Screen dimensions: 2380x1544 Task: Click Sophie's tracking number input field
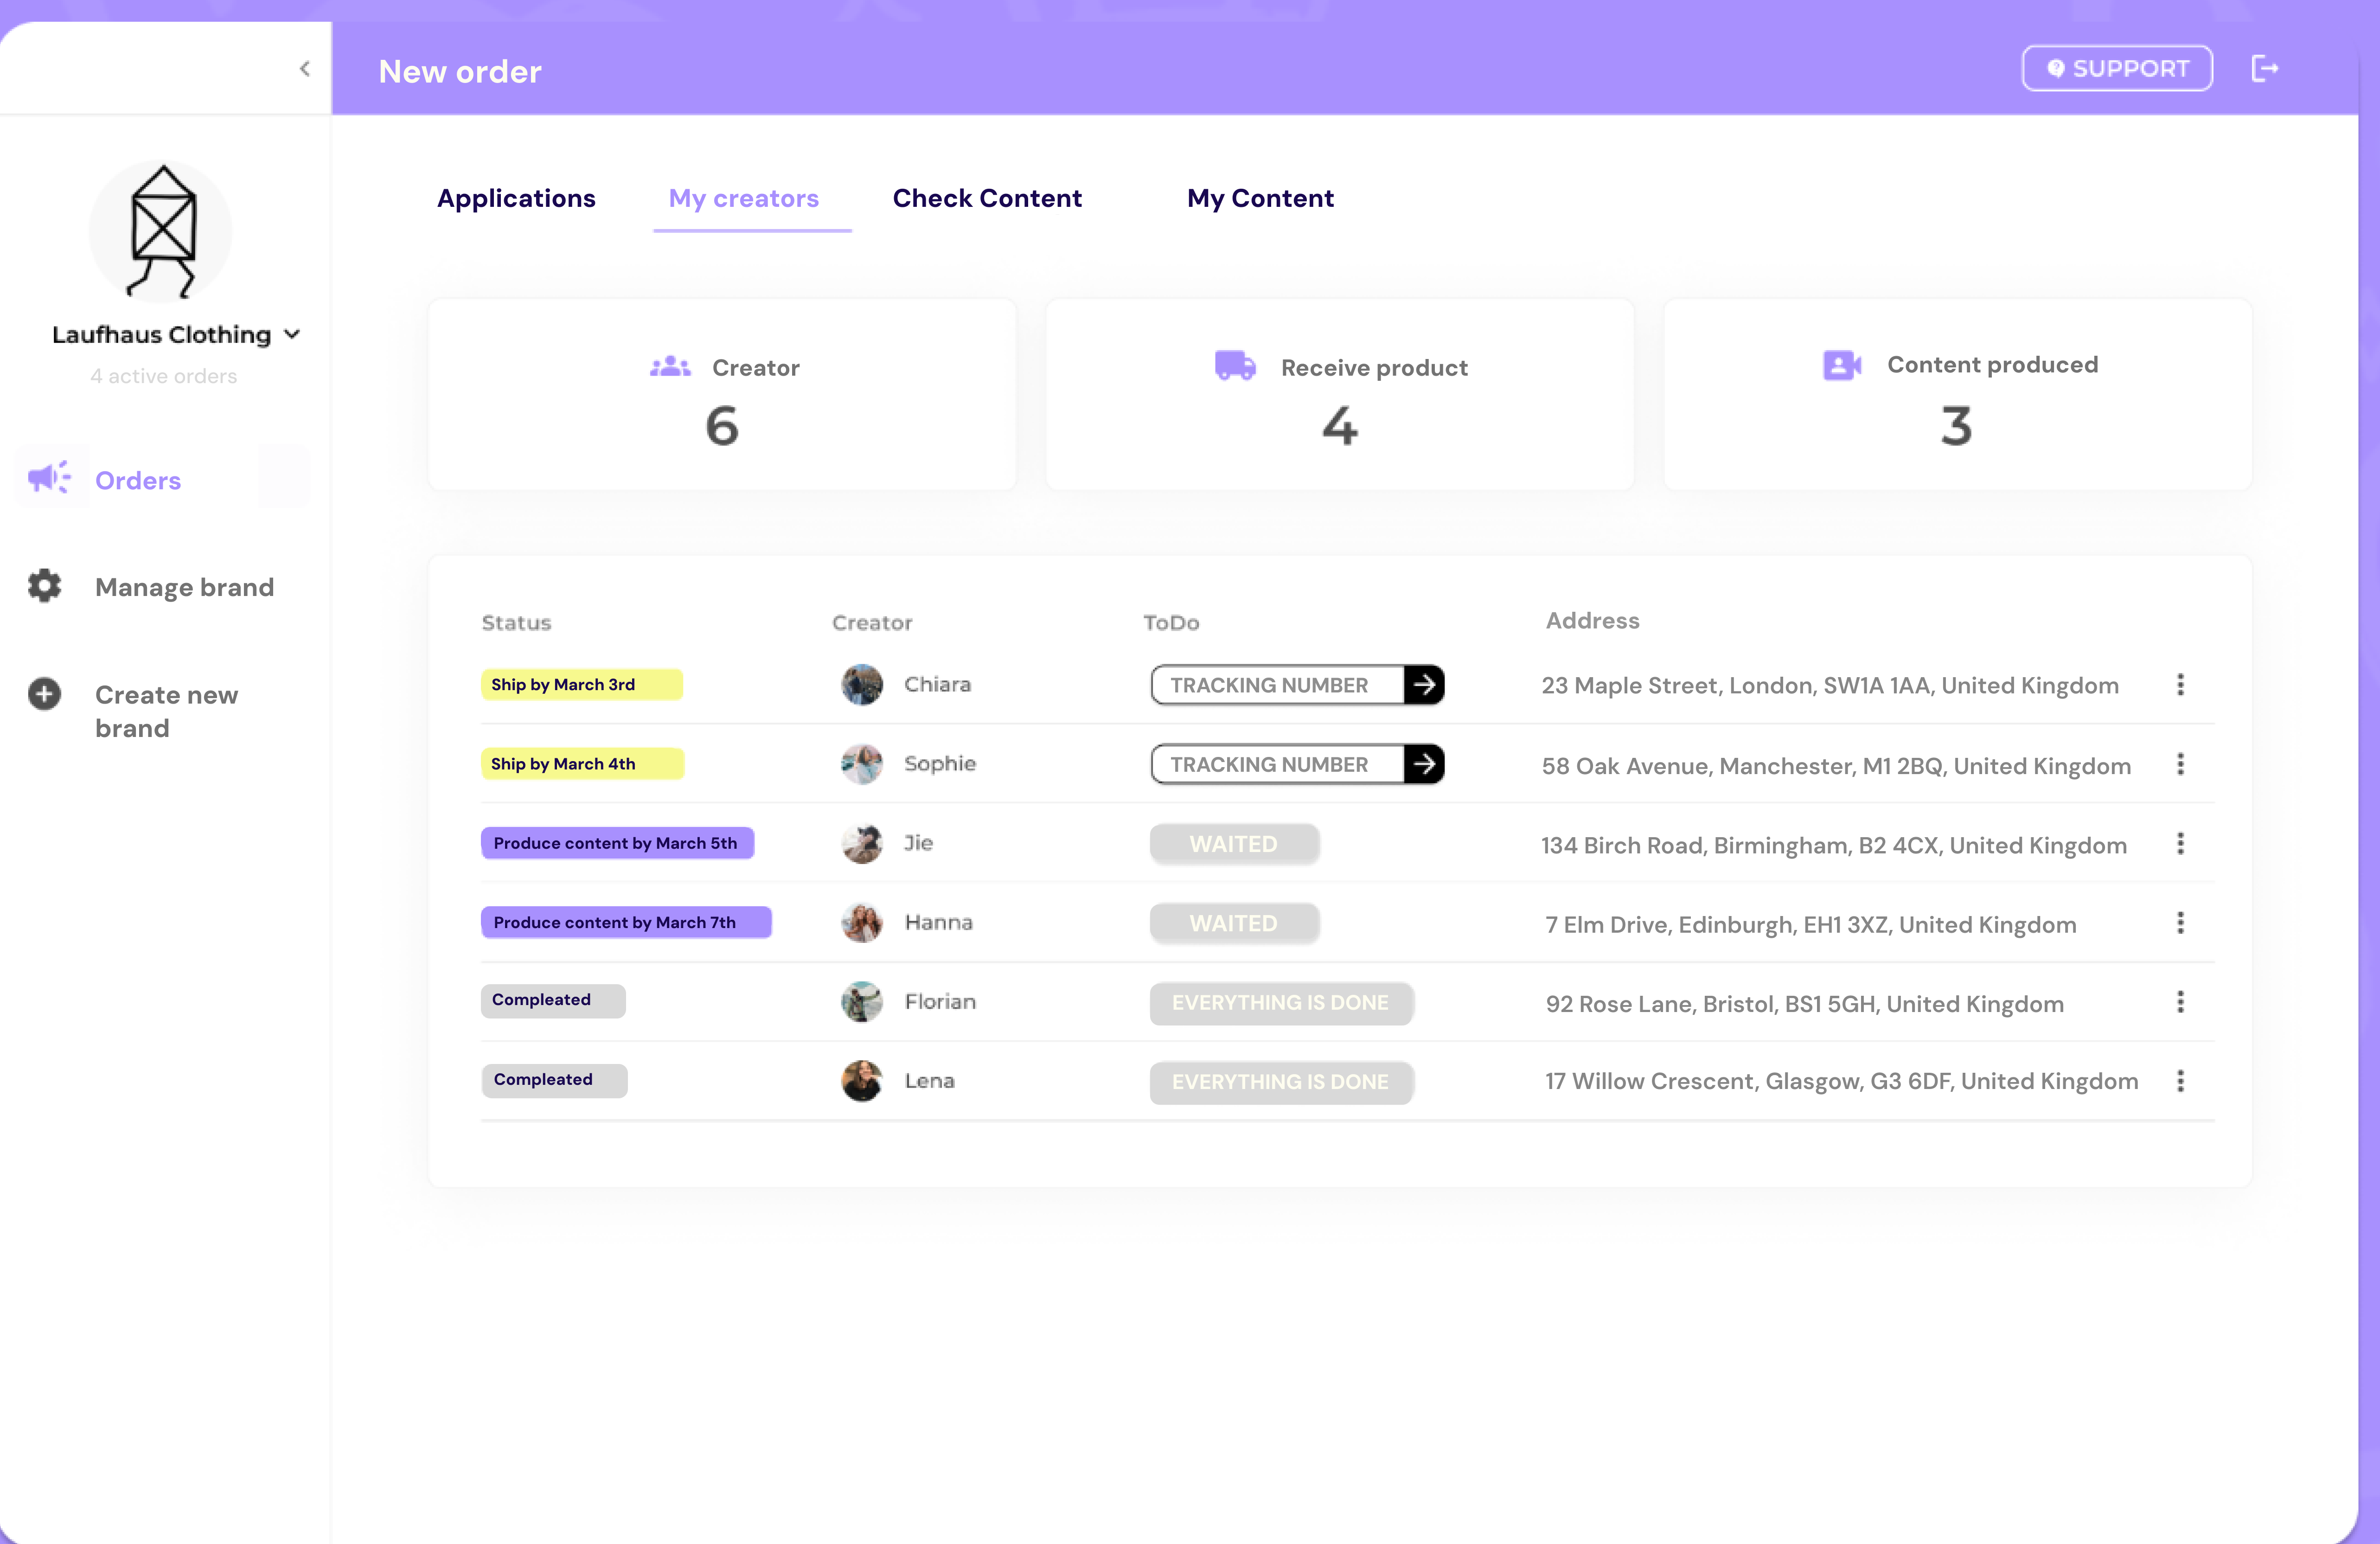pyautogui.click(x=1270, y=764)
